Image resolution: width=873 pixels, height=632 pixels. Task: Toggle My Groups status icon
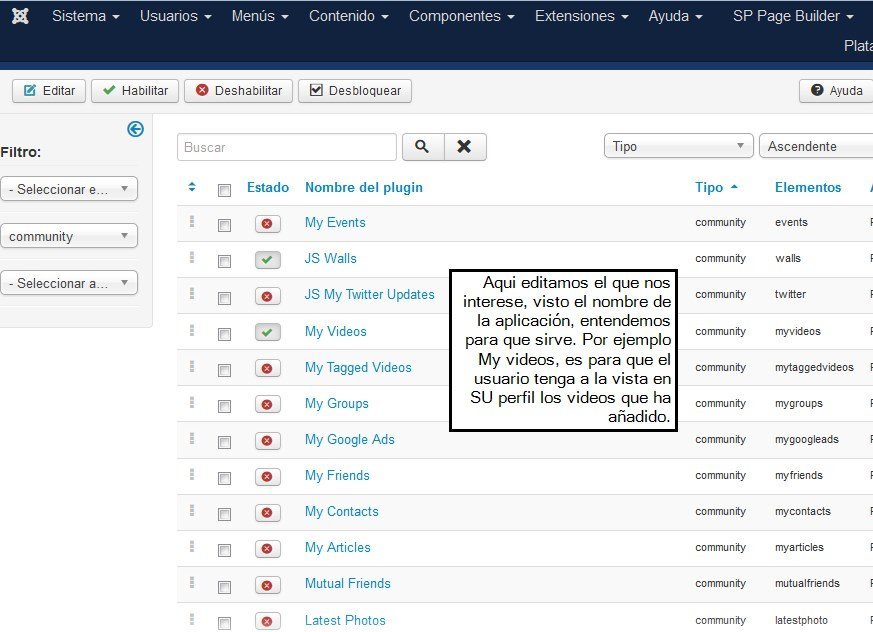[x=267, y=405]
